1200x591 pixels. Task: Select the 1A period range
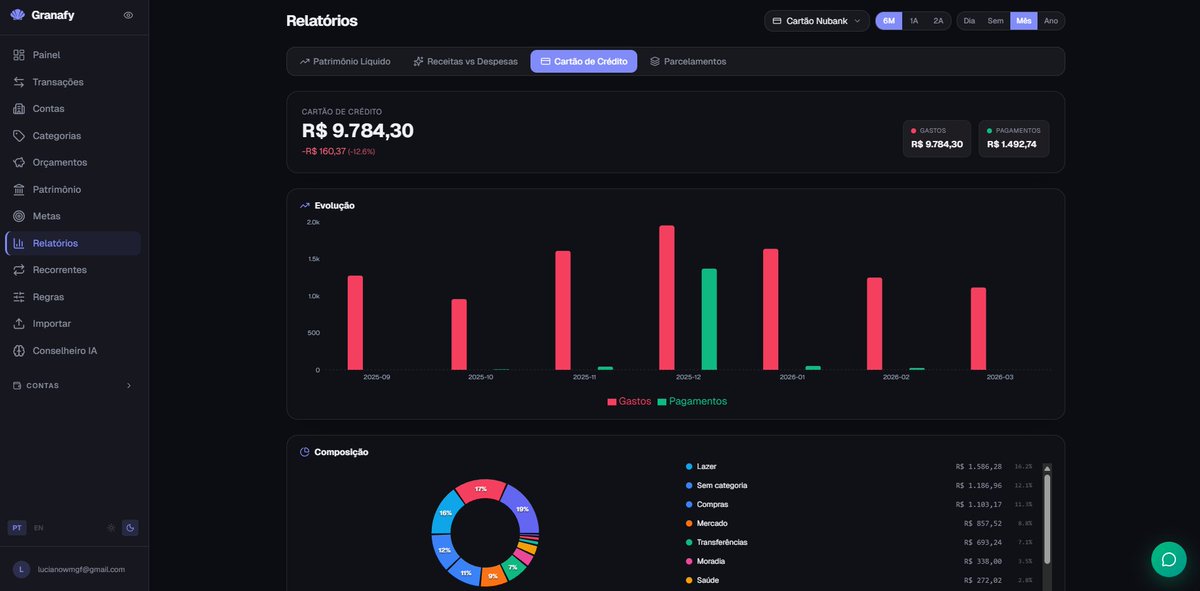point(914,21)
